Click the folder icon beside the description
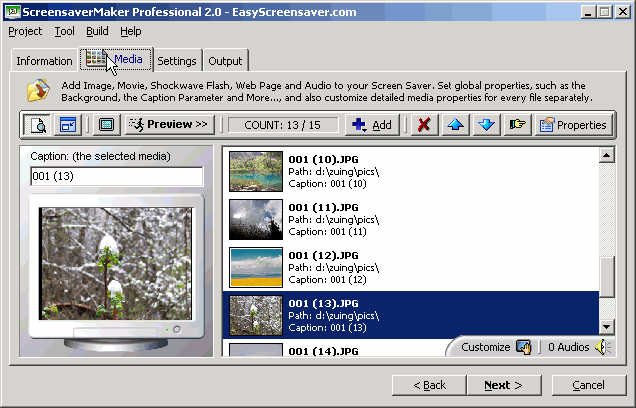Viewport: 636px width, 408px height. point(39,90)
